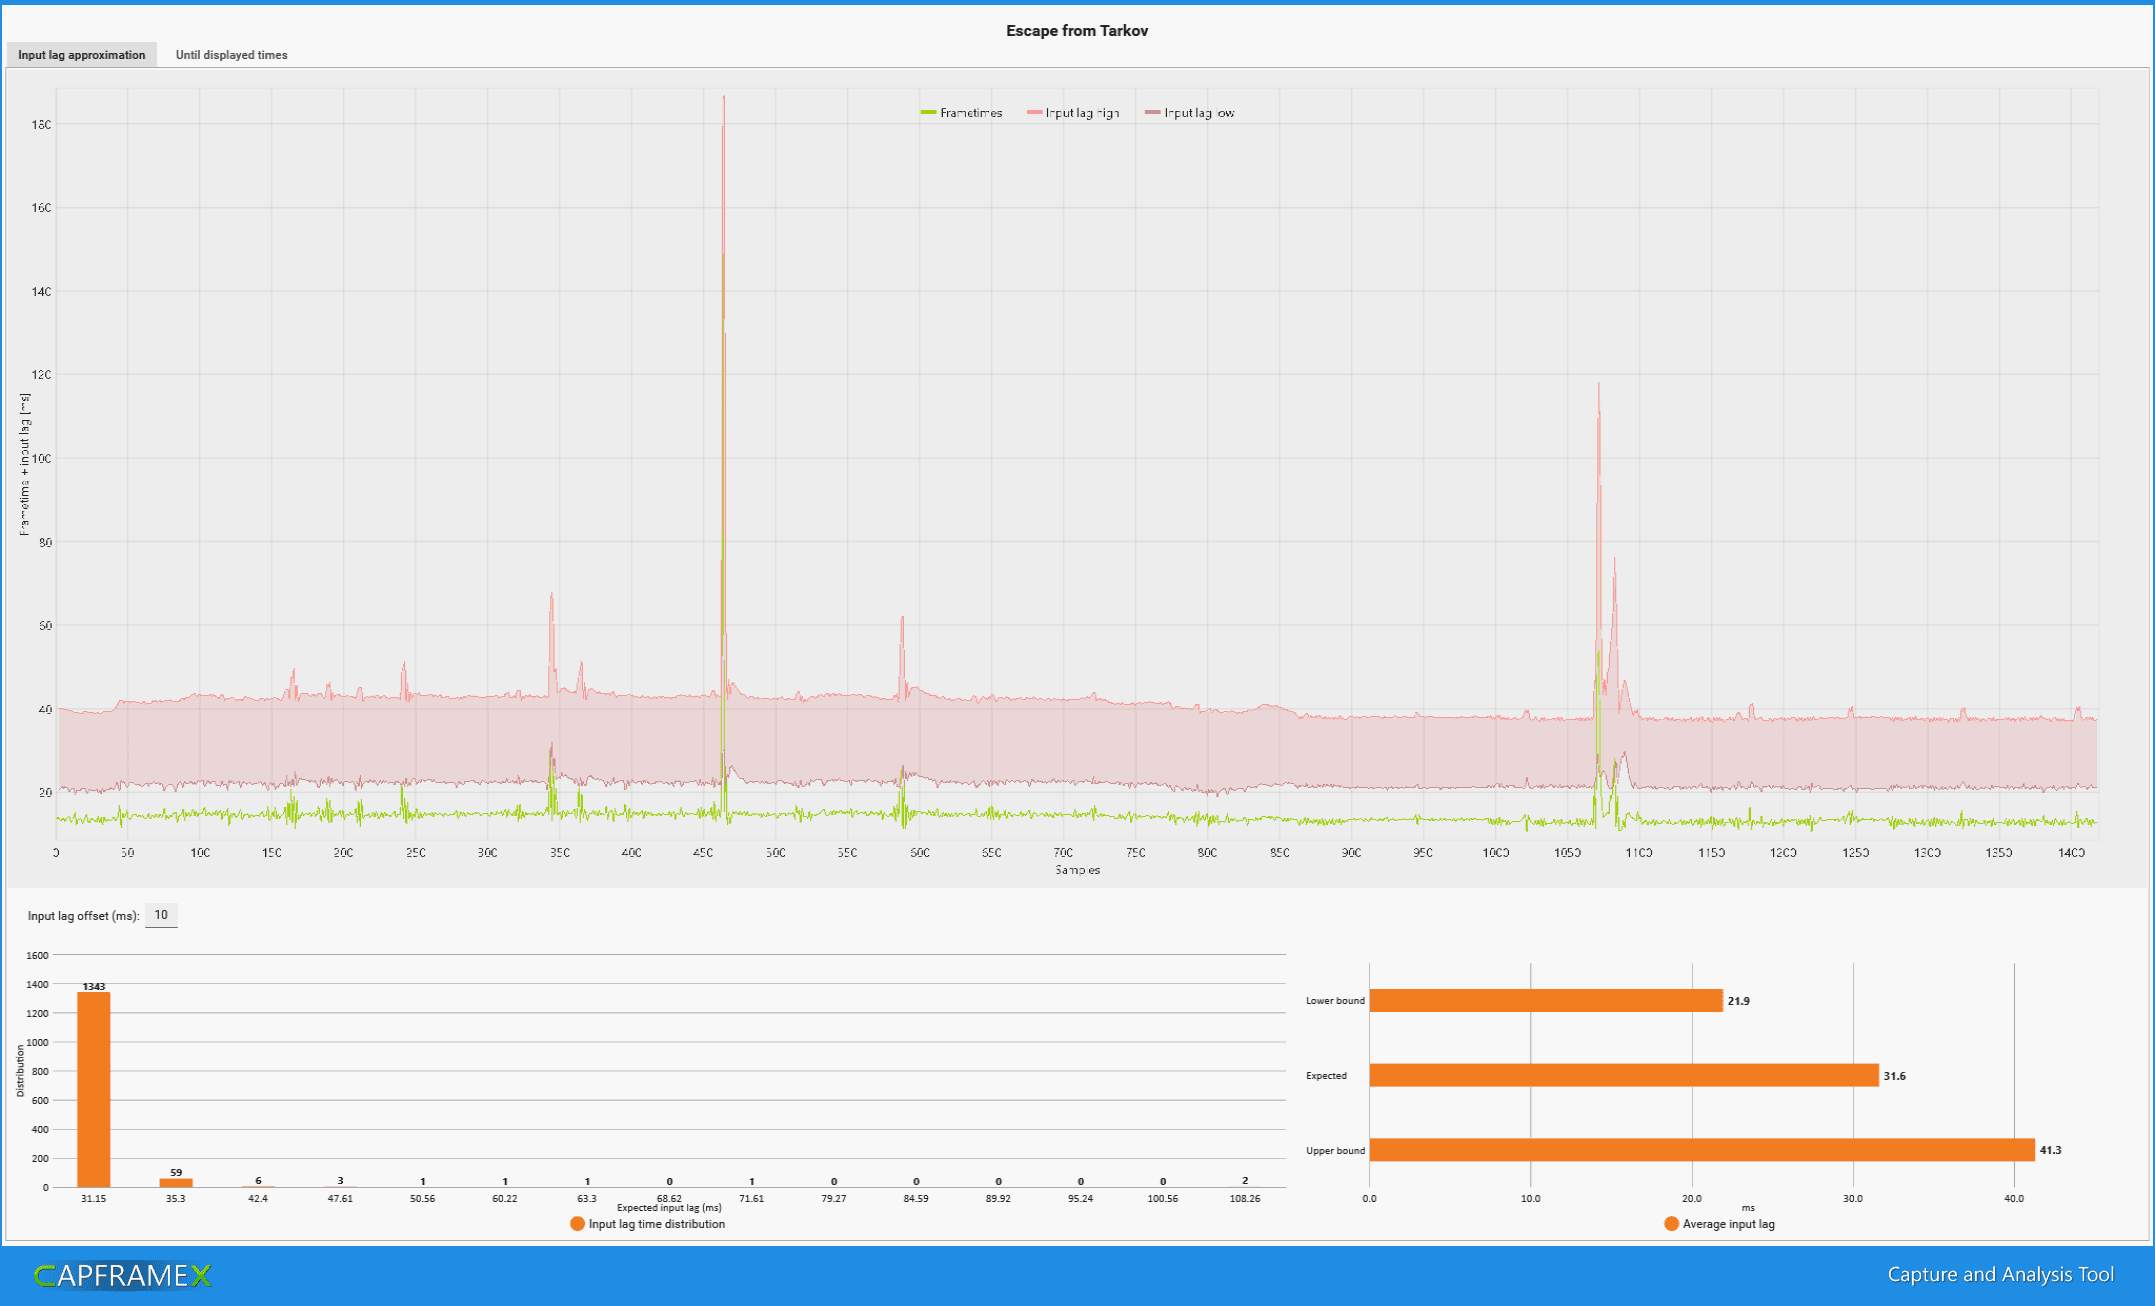This screenshot has height=1306, width=2155.
Task: Click the 47.61 histogram axis label
Action: (x=340, y=1198)
